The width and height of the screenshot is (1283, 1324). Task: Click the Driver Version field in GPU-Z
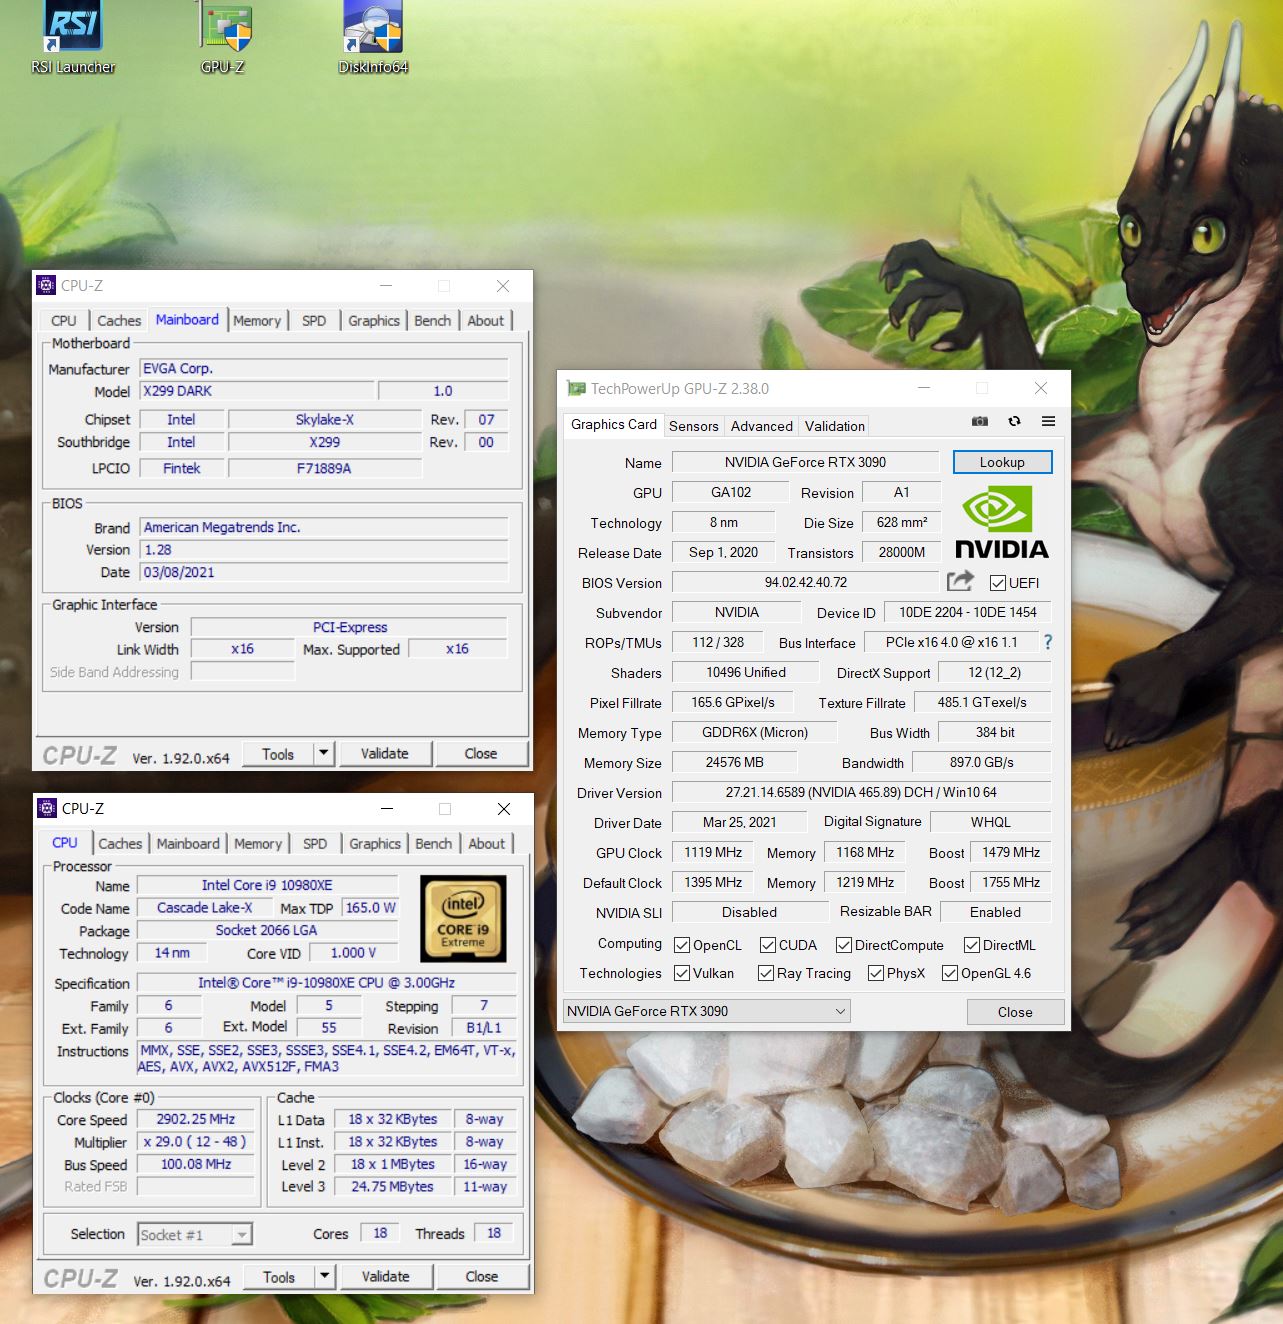(861, 792)
